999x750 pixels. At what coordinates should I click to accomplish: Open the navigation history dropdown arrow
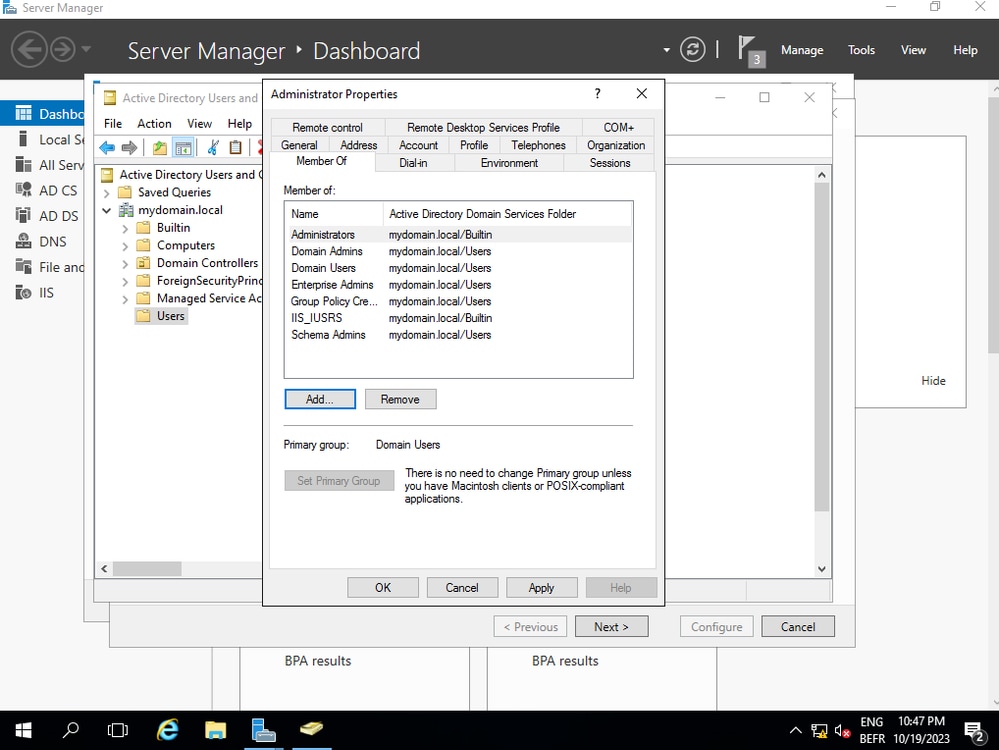[86, 49]
